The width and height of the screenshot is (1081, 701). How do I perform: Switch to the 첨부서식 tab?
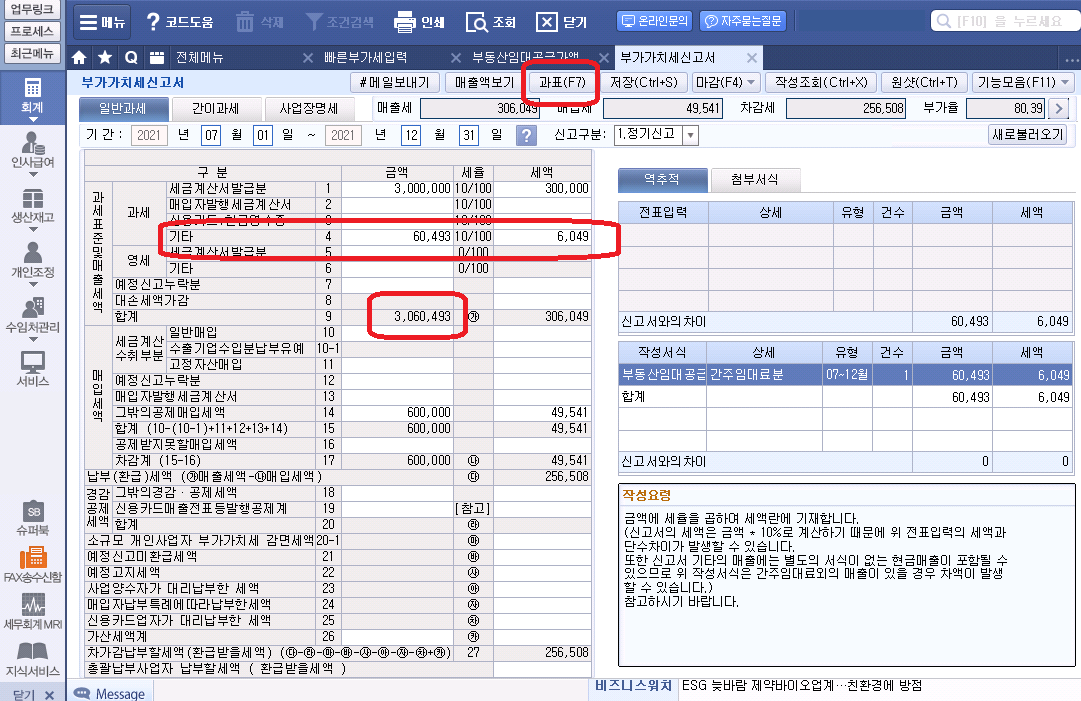(755, 179)
